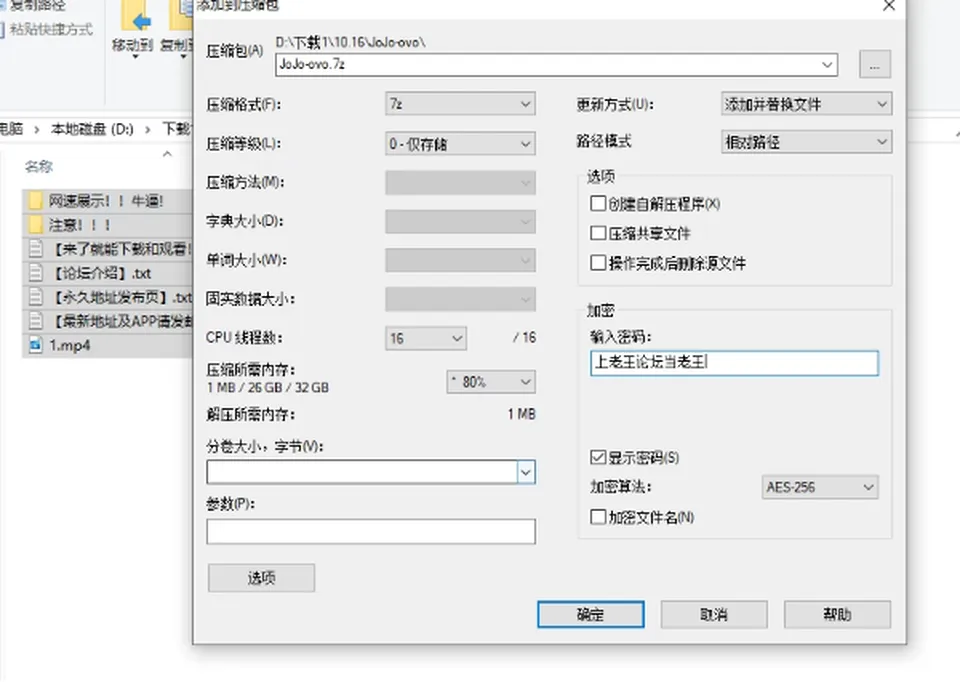This screenshot has width=960, height=682.
Task: Expand the chevron after 本地磁盘 (D:) breadcrumb
Action: [x=148, y=129]
